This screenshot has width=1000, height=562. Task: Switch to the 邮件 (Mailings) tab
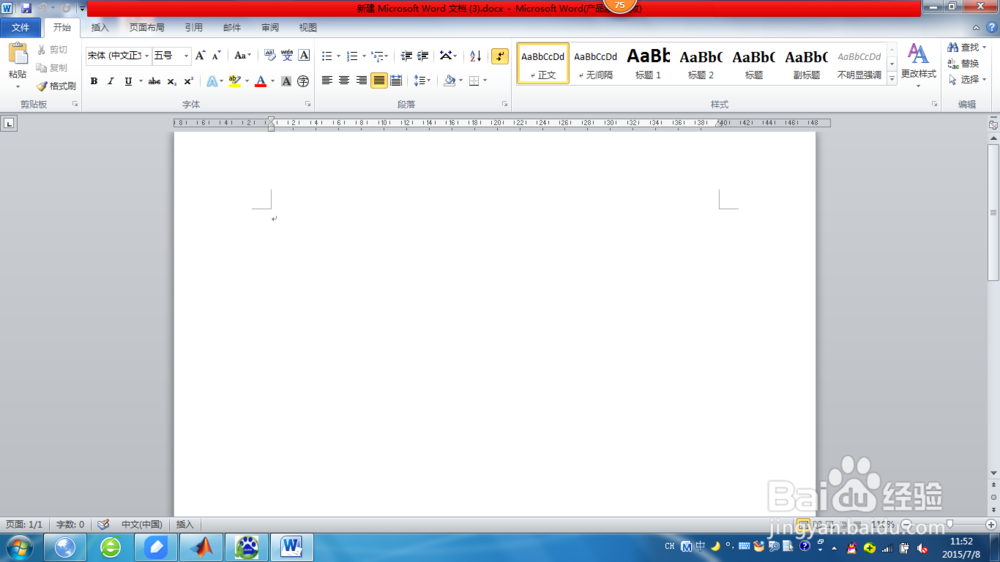click(x=232, y=27)
